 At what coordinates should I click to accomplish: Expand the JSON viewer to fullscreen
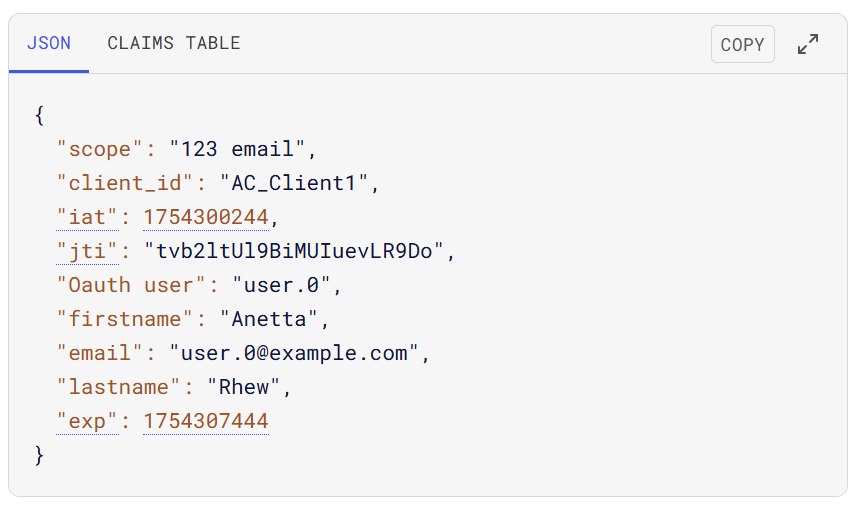pyautogui.click(x=808, y=44)
